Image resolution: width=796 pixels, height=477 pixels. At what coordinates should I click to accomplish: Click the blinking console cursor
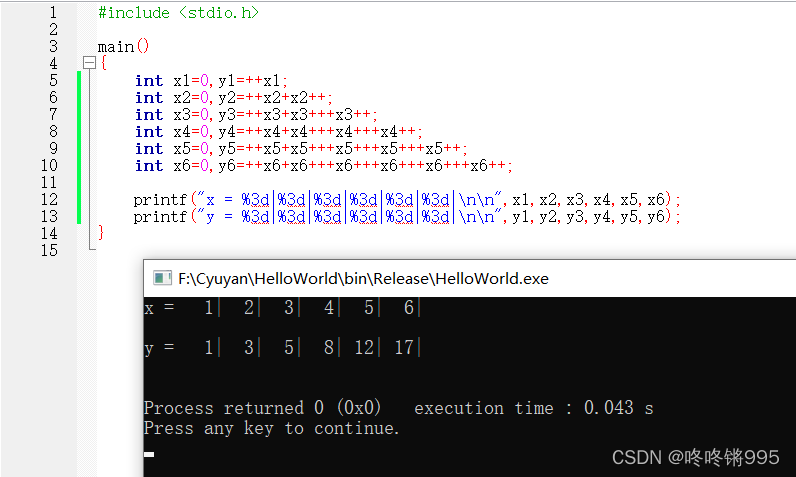click(x=149, y=455)
